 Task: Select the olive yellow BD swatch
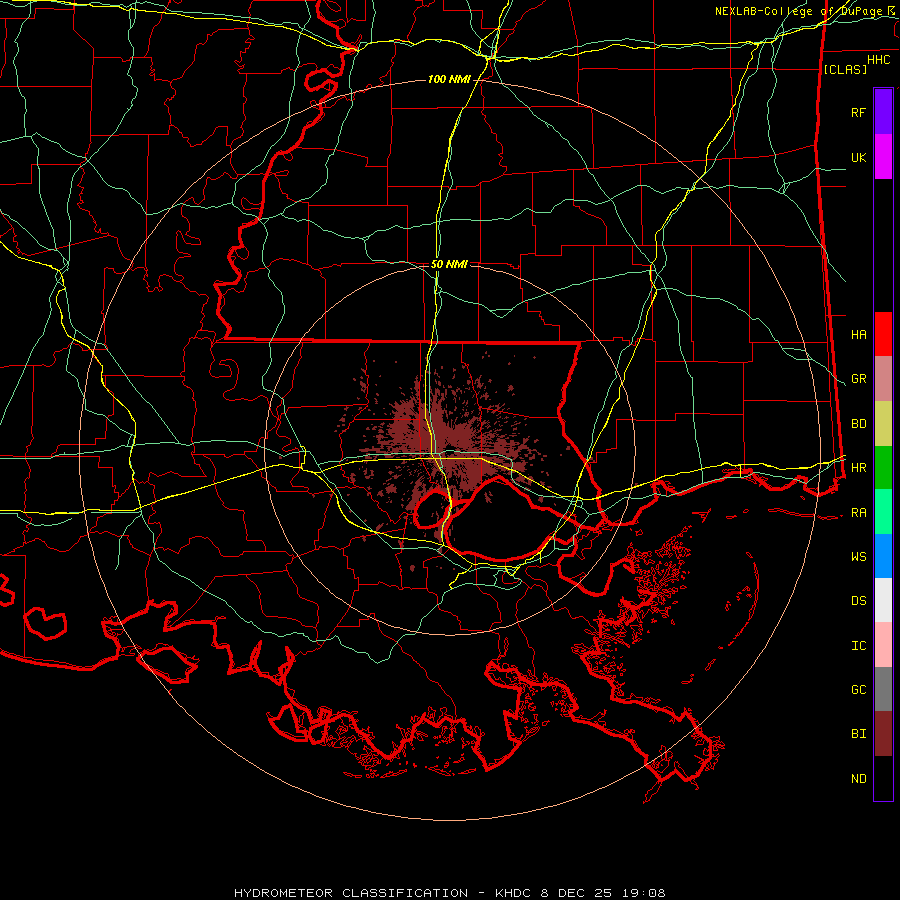(x=883, y=423)
